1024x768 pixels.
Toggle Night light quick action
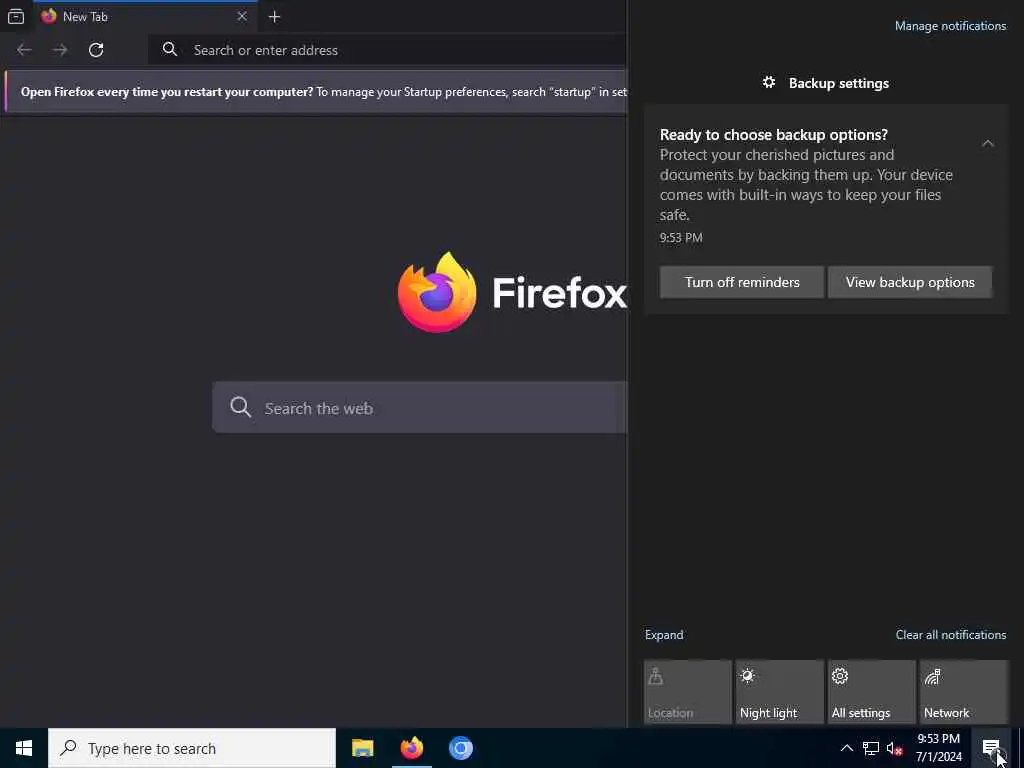780,692
